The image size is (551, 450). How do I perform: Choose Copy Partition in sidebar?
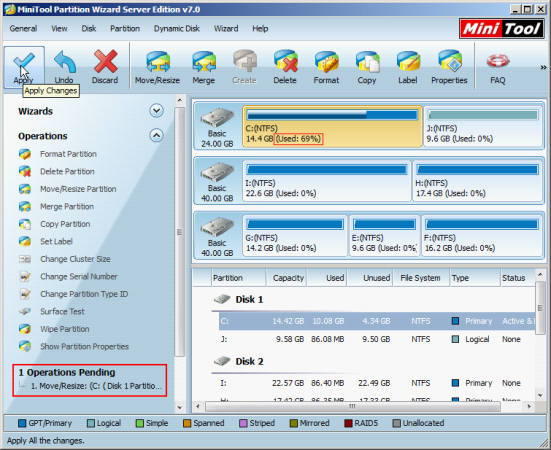point(65,224)
